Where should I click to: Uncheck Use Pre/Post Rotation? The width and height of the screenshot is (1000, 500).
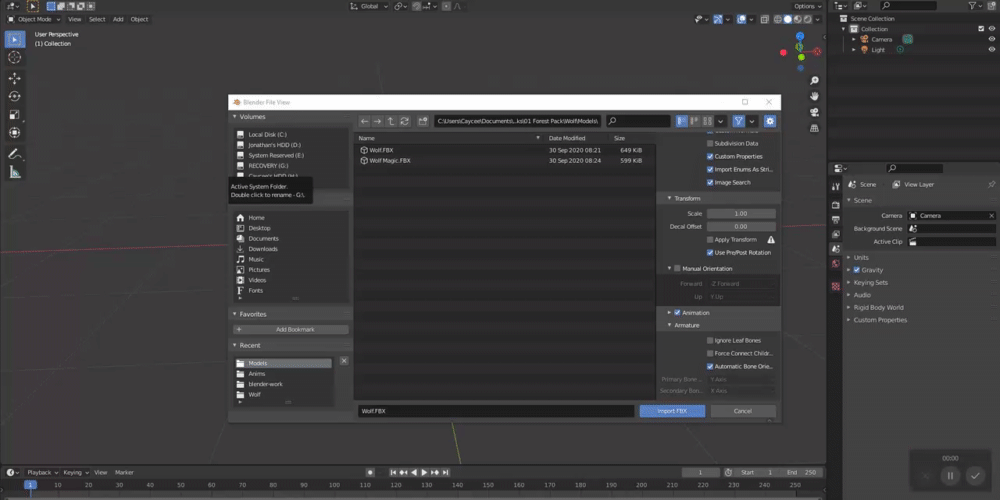point(710,253)
